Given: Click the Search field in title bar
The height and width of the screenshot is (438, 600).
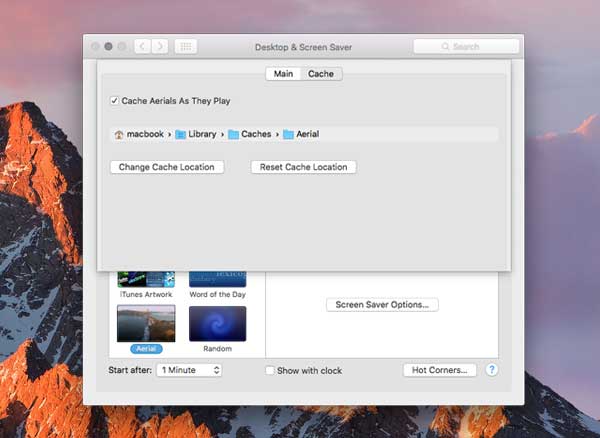Looking at the screenshot, I should tap(466, 47).
